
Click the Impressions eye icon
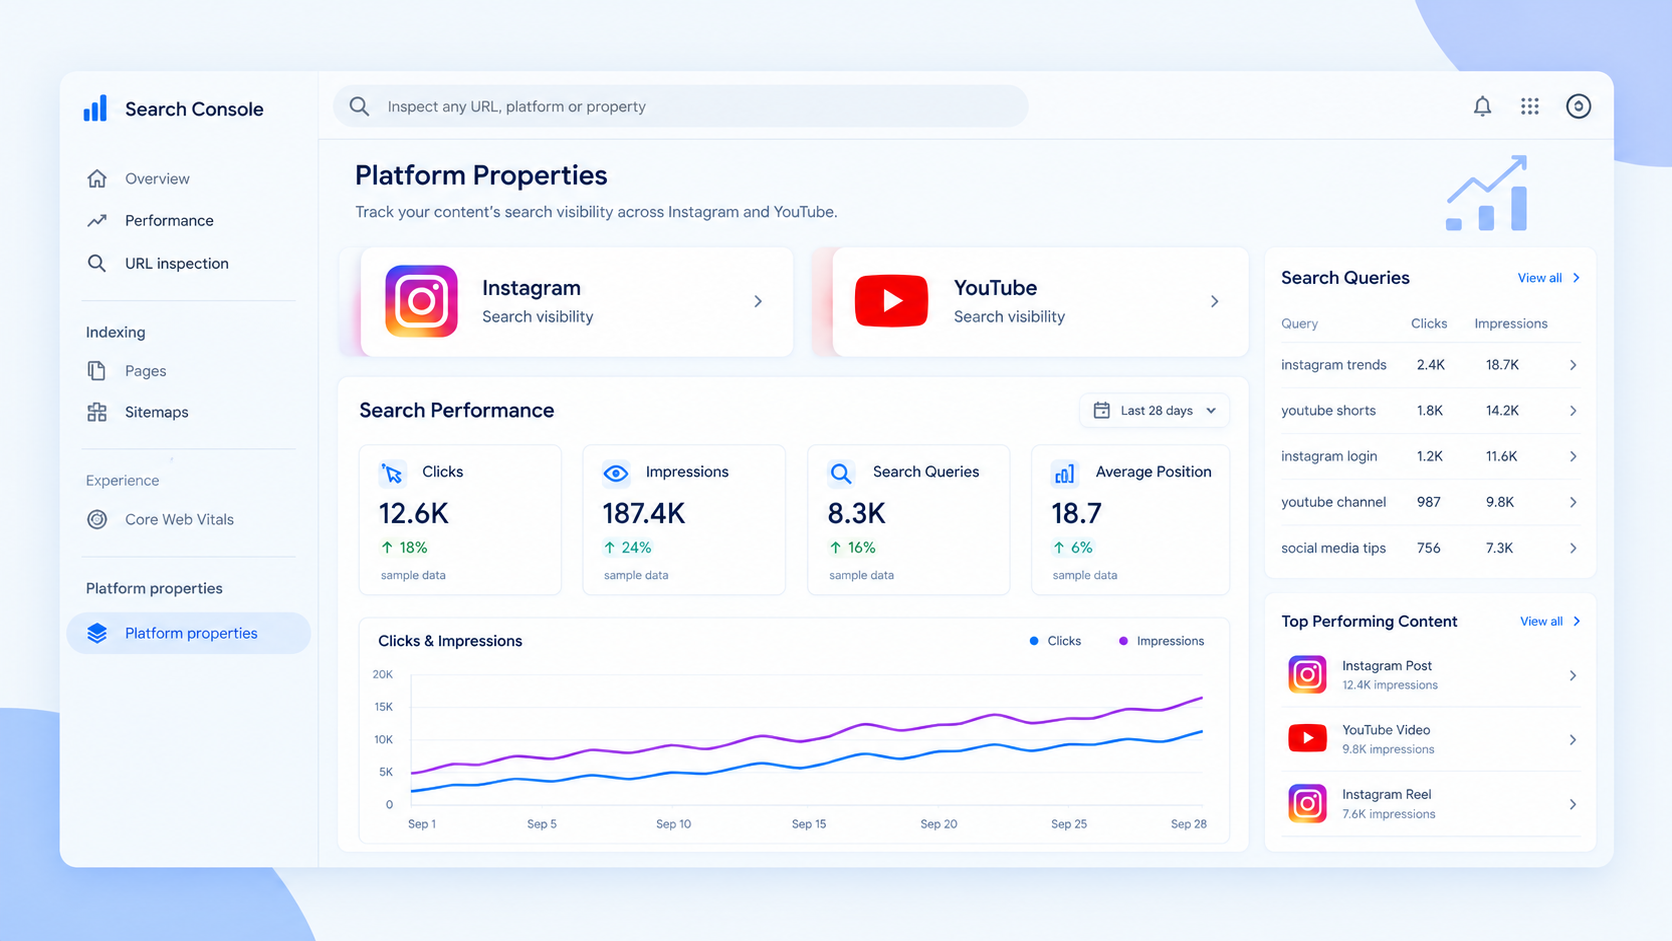tap(616, 472)
